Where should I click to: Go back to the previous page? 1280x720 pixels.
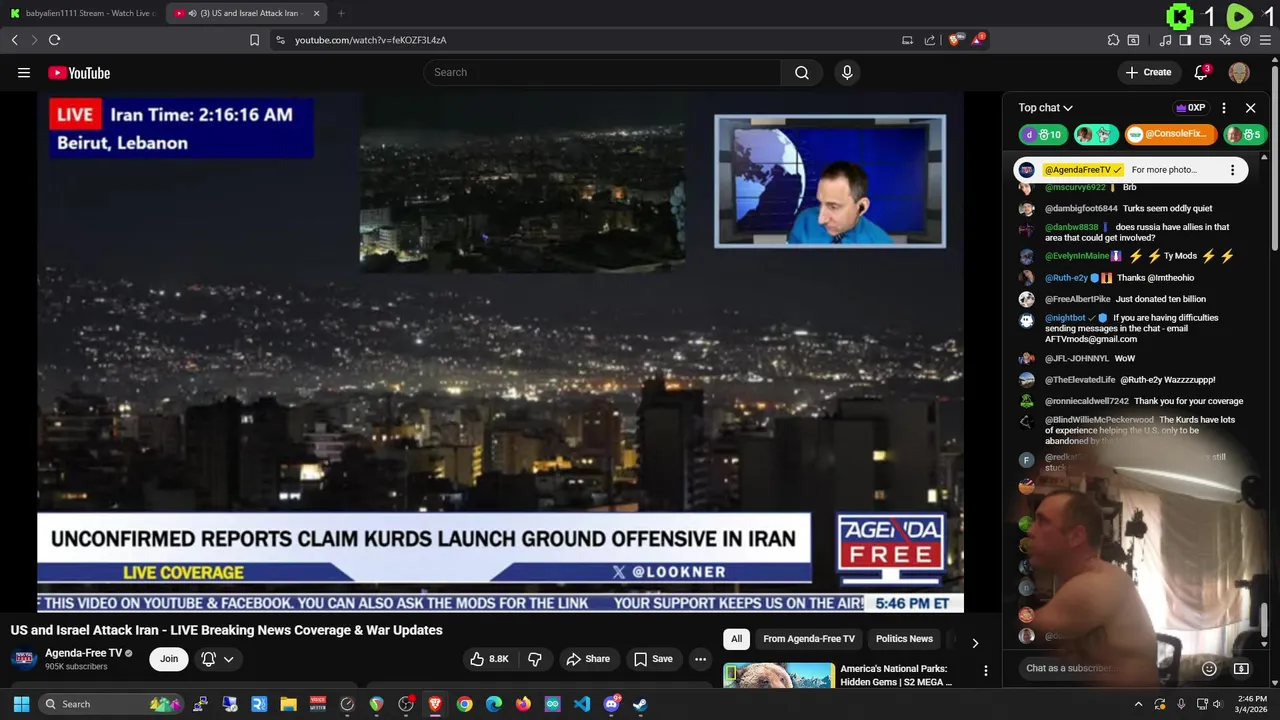tap(14, 40)
